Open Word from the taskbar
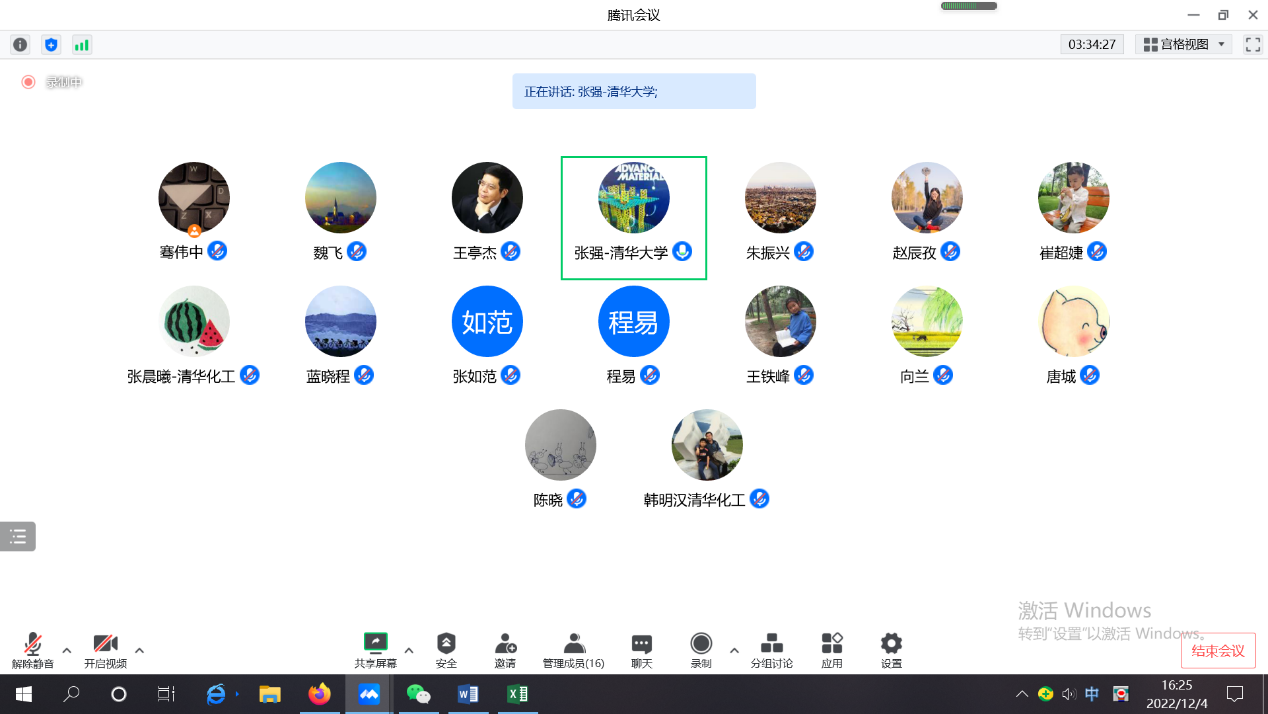The image size is (1268, 714). click(467, 694)
